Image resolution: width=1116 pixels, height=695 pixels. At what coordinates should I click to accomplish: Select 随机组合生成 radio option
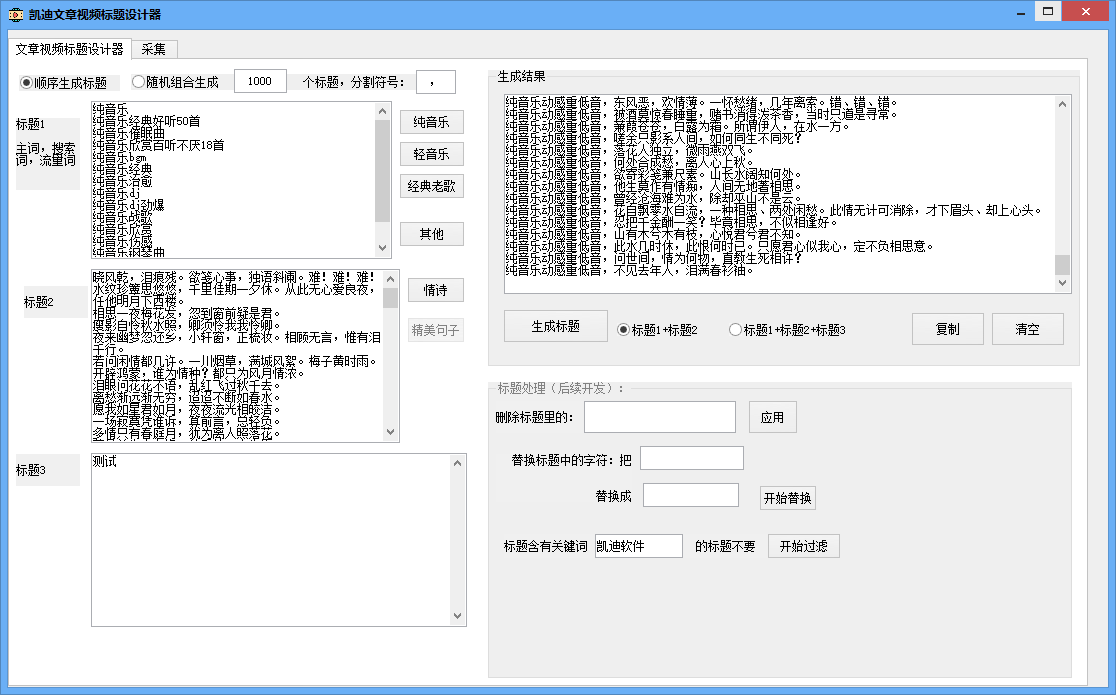pyautogui.click(x=175, y=82)
